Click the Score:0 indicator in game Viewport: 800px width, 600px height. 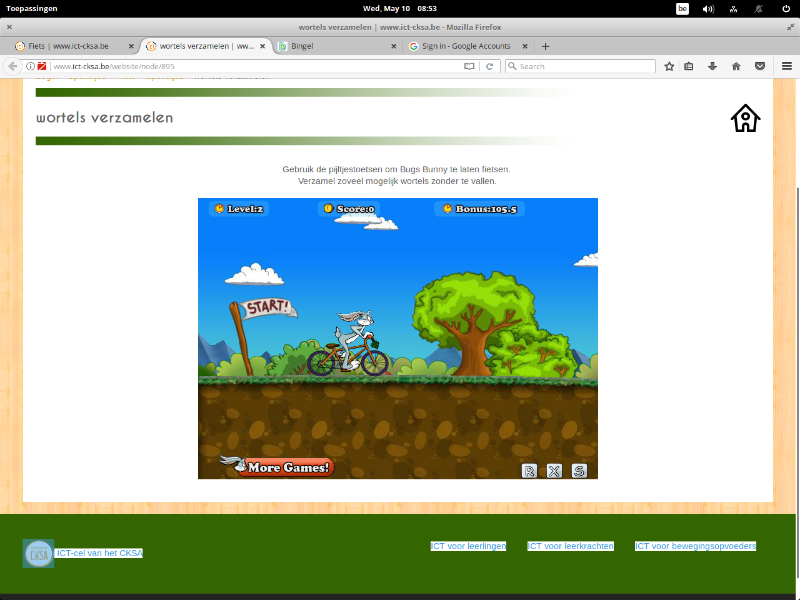click(x=349, y=209)
